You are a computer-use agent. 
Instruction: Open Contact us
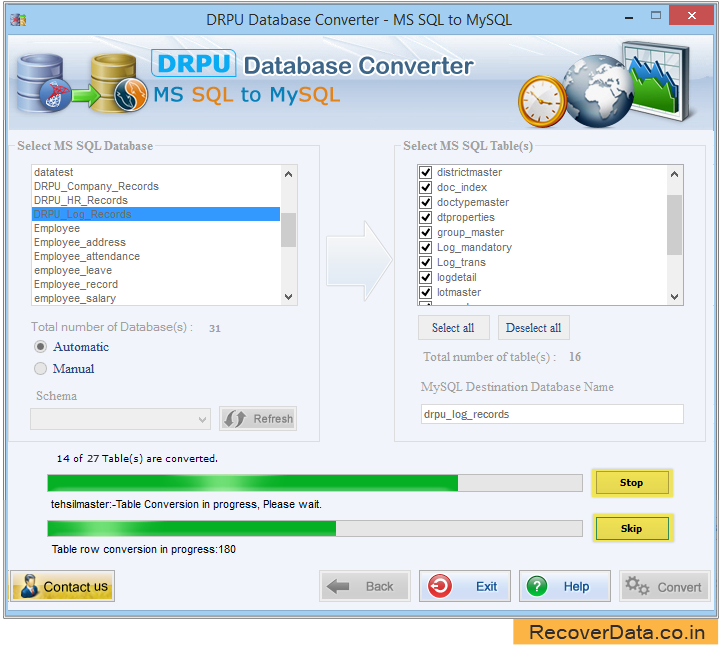[62, 586]
